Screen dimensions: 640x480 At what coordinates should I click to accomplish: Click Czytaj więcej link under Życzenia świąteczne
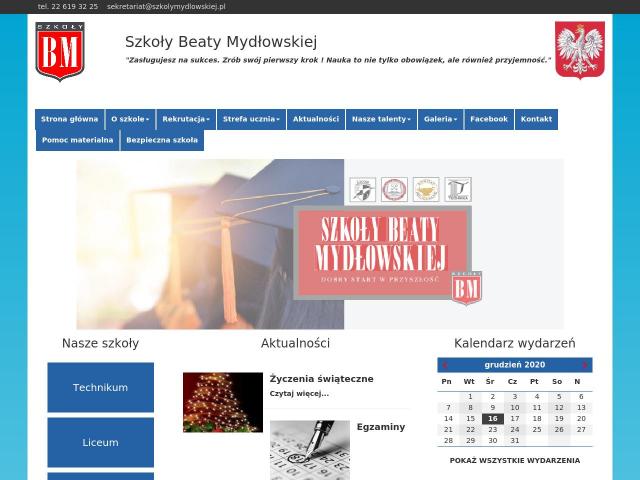click(299, 394)
